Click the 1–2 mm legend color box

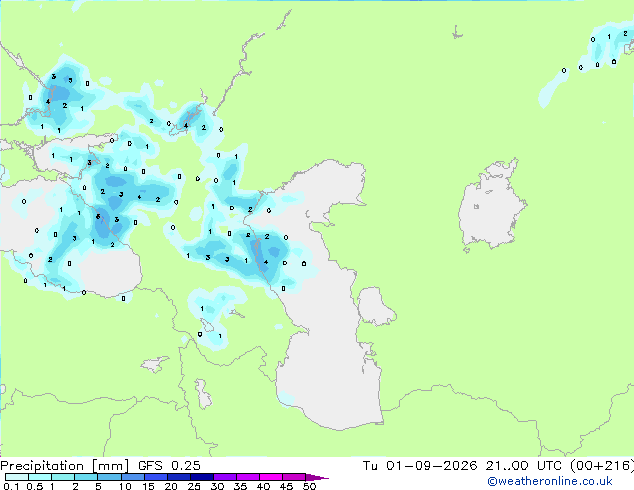click(x=63, y=477)
